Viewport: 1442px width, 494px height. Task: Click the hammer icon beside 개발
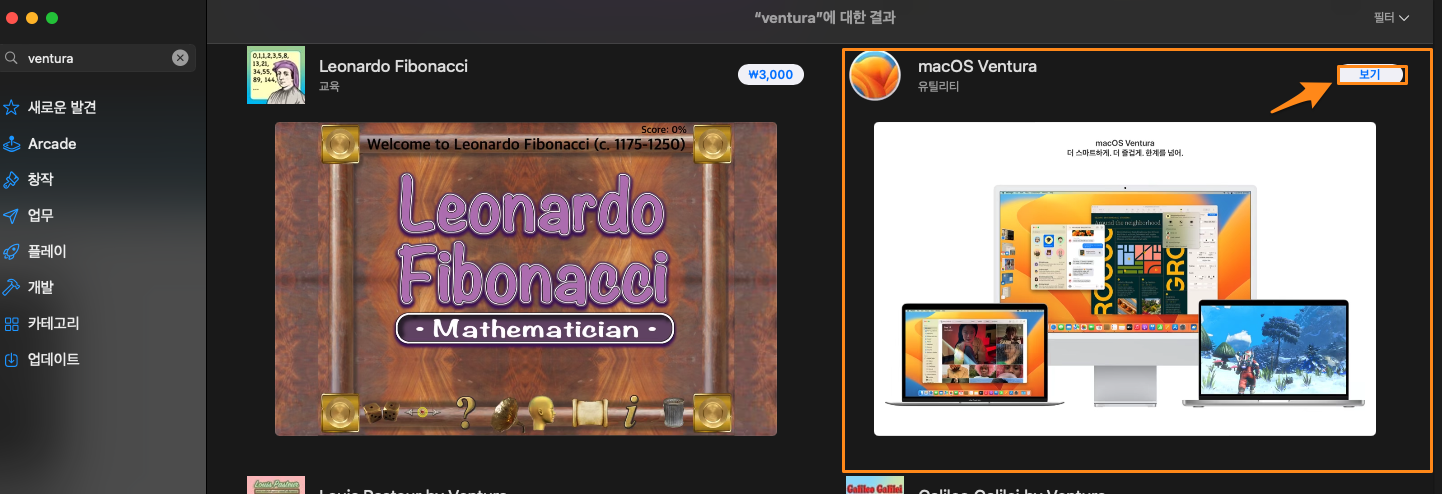[11, 288]
